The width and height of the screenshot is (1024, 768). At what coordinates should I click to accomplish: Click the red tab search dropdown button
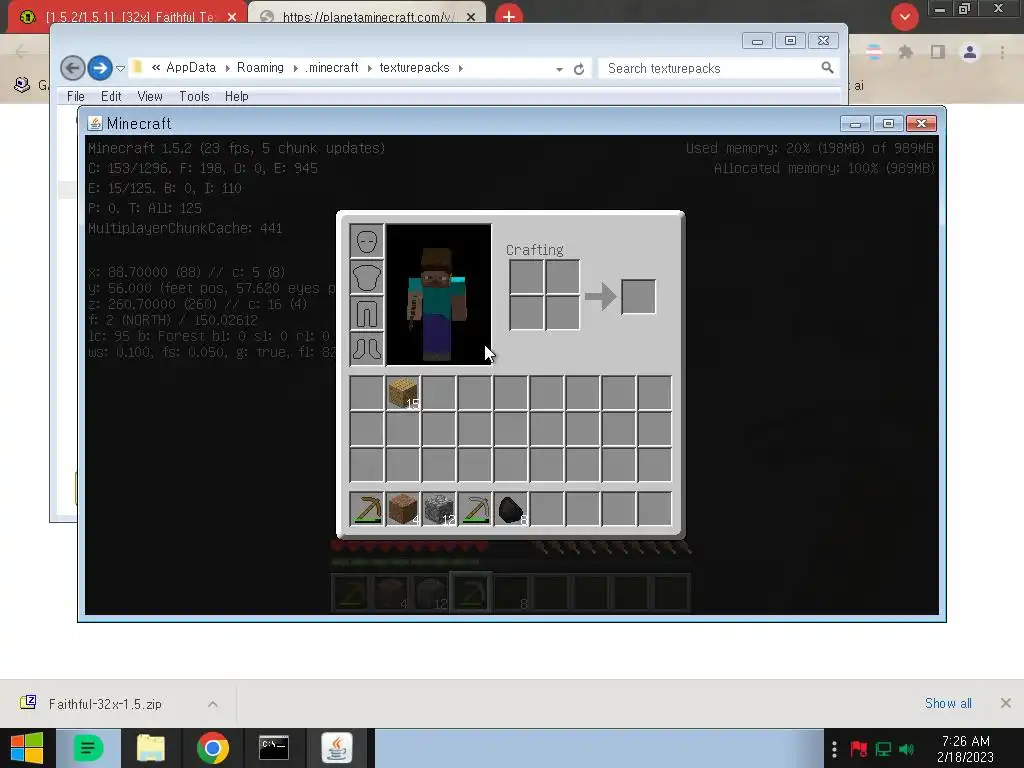click(x=904, y=17)
